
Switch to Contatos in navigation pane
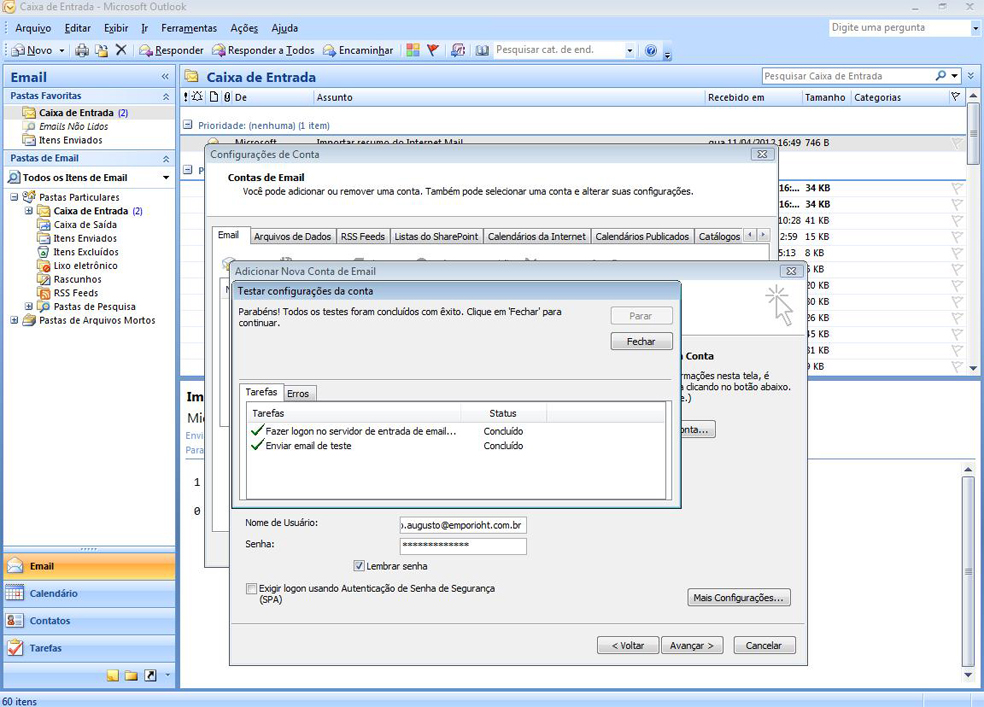click(x=89, y=621)
